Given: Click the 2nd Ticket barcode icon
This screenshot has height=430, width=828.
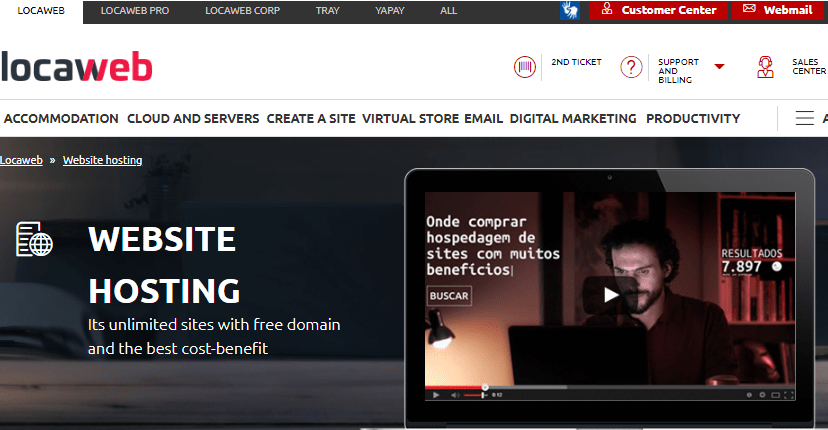Looking at the screenshot, I should [x=525, y=67].
